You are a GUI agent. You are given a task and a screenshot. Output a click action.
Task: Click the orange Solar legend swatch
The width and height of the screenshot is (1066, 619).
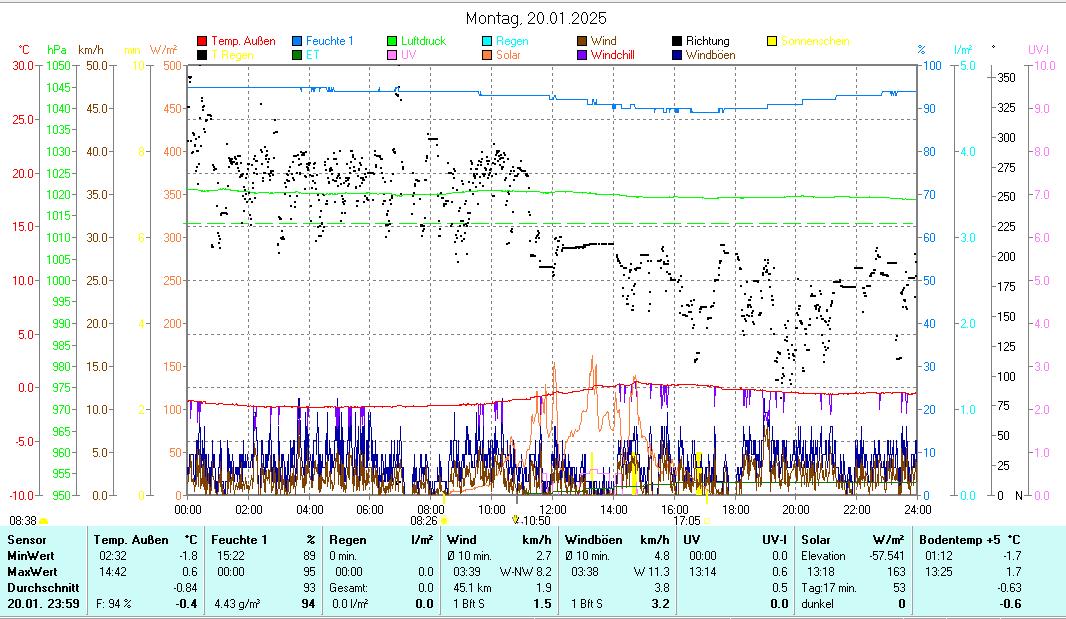[487, 55]
